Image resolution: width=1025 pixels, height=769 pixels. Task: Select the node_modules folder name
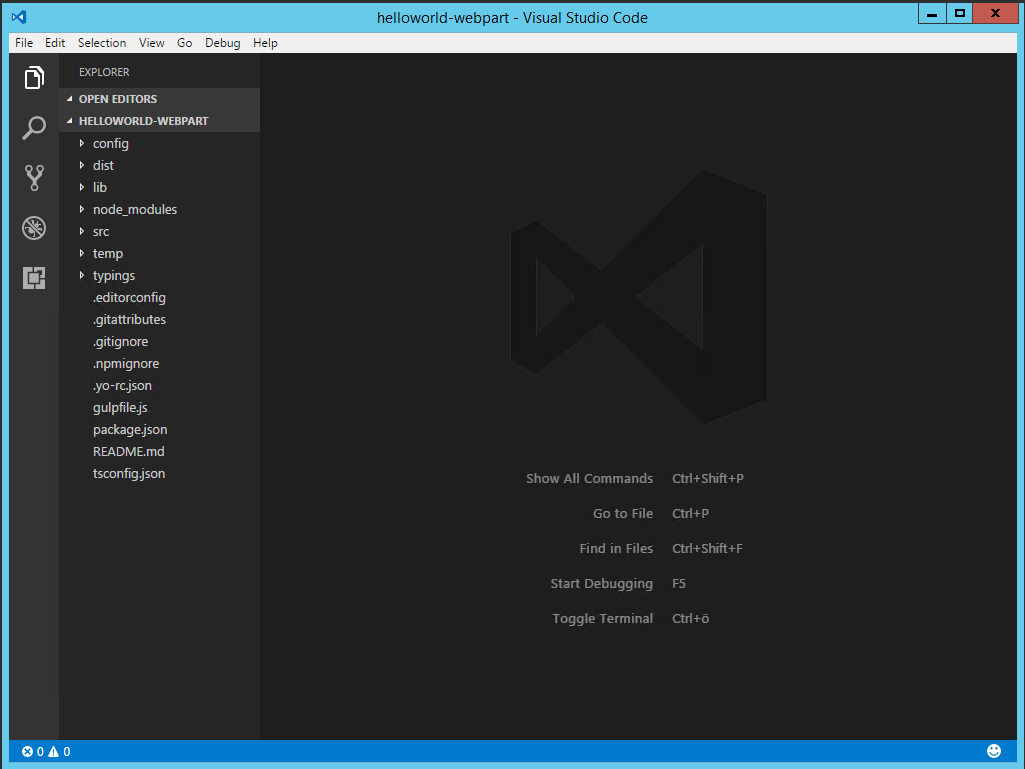(x=135, y=210)
